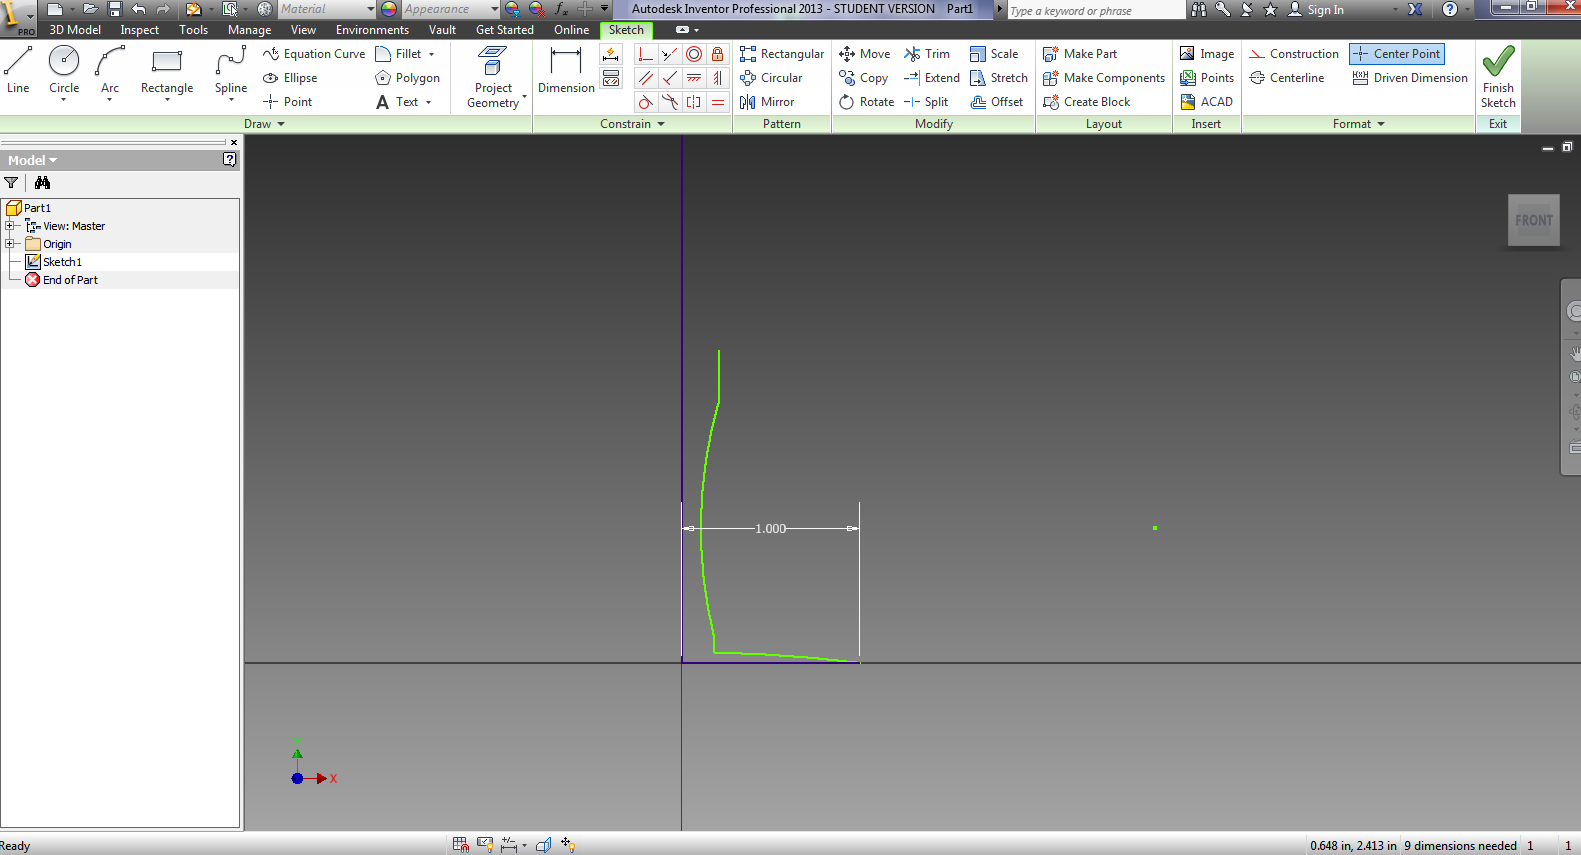Viewport: 1581px width, 855px height.
Task: Click the Create Block button
Action: click(1086, 102)
